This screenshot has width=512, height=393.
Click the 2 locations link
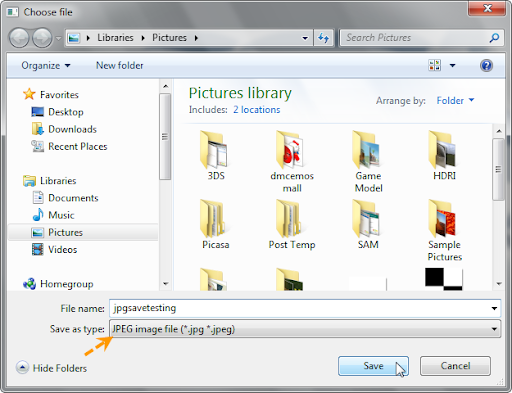(257, 110)
